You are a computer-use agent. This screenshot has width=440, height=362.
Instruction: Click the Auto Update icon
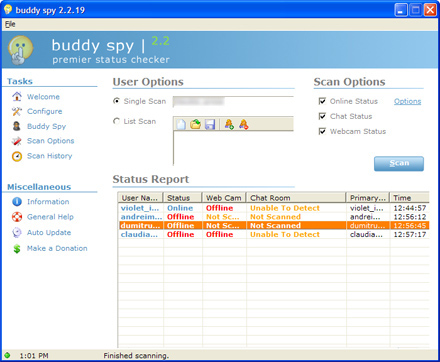tap(17, 232)
